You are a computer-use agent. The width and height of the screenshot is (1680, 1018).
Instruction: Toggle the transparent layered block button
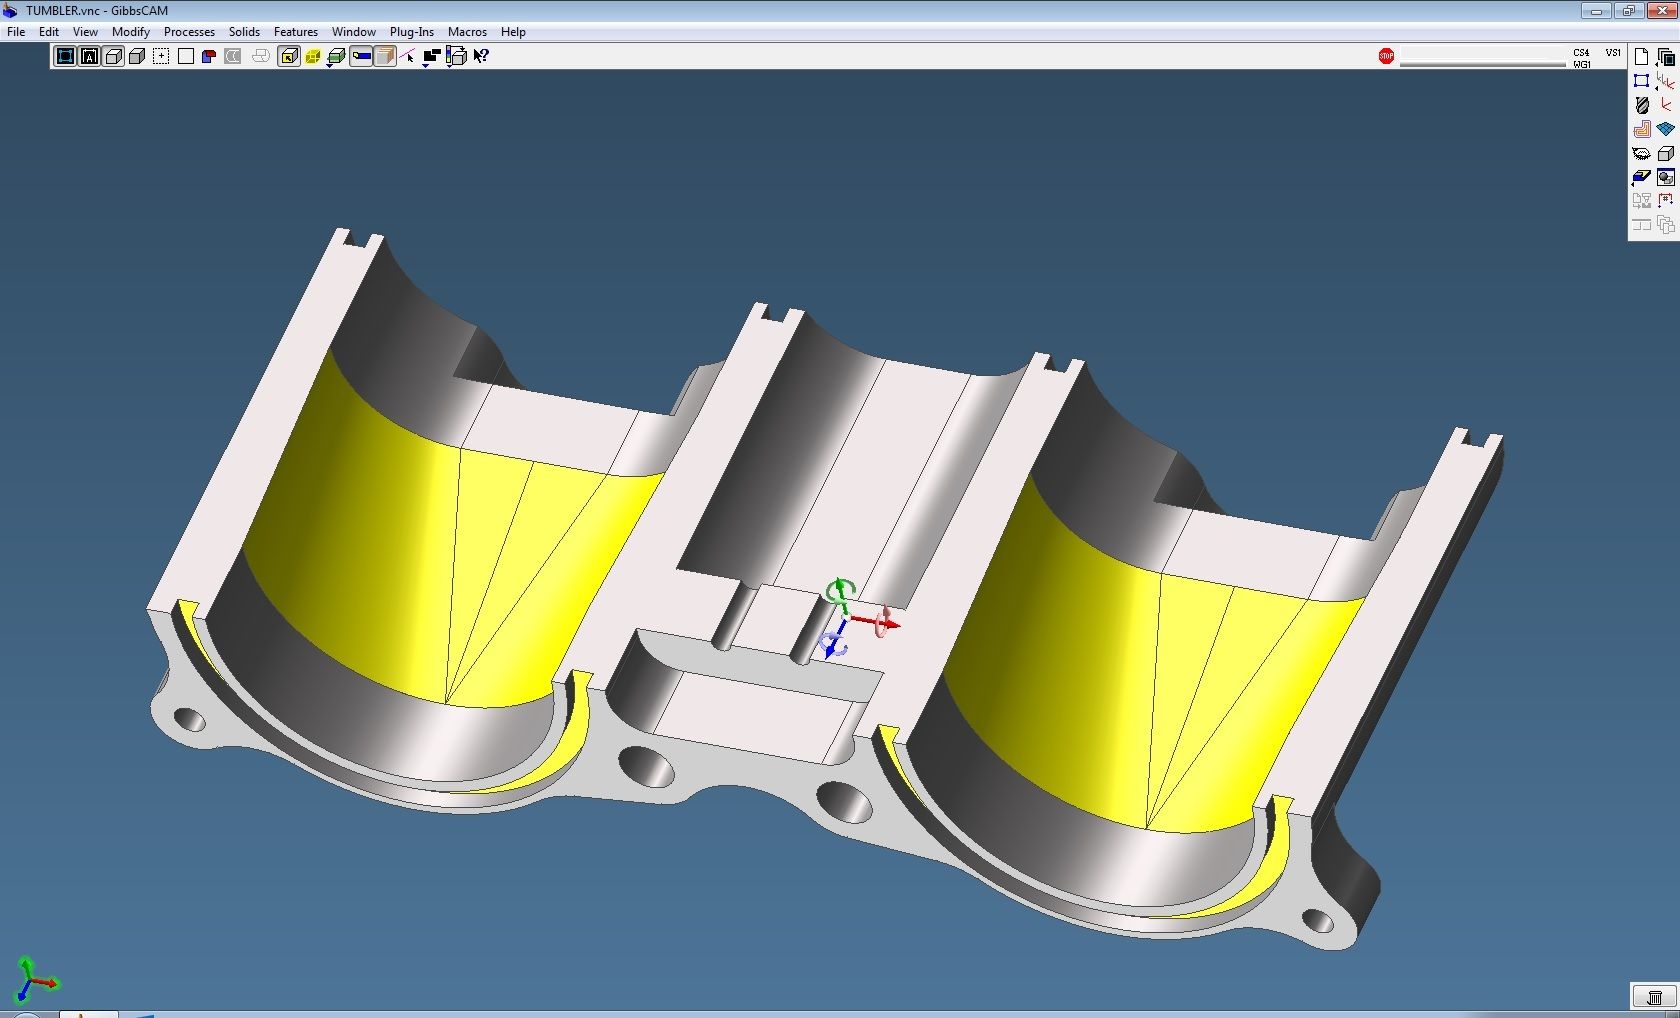(x=385, y=56)
